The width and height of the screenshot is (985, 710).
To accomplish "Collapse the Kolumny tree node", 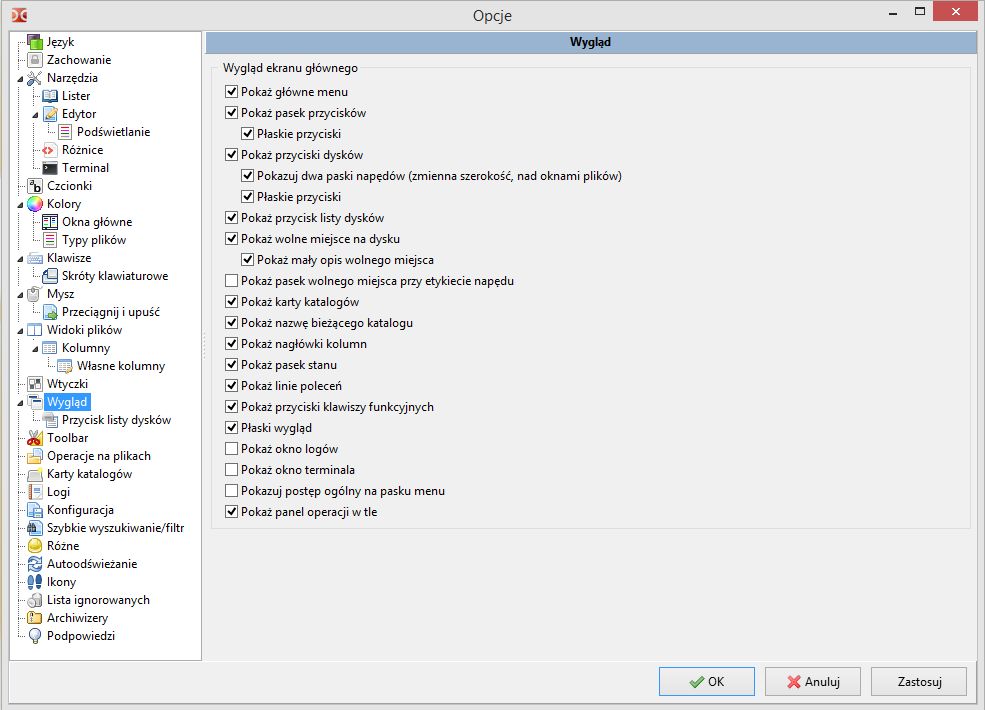I will point(35,349).
